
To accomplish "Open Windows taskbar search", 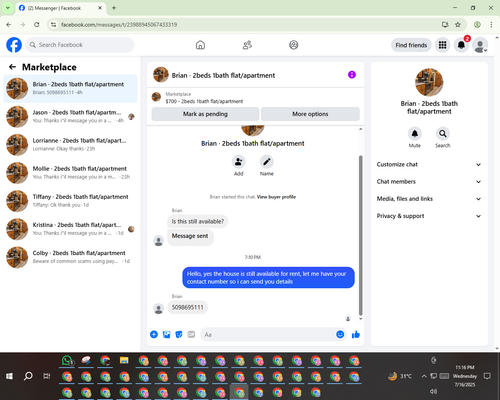I will tap(28, 376).
